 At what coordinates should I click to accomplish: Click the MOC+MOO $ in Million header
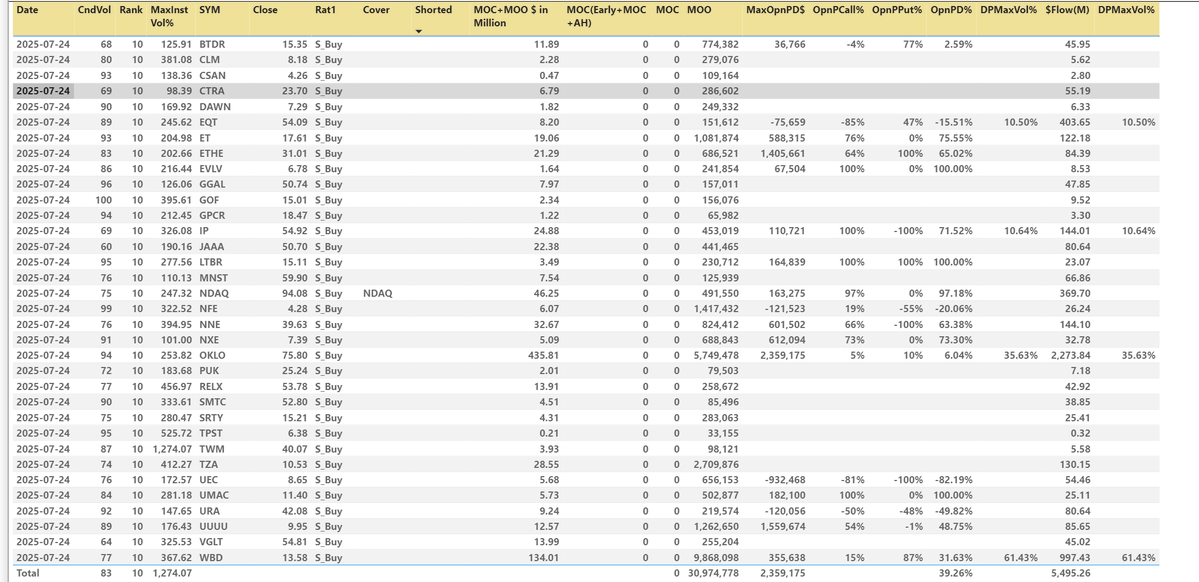(x=512, y=17)
